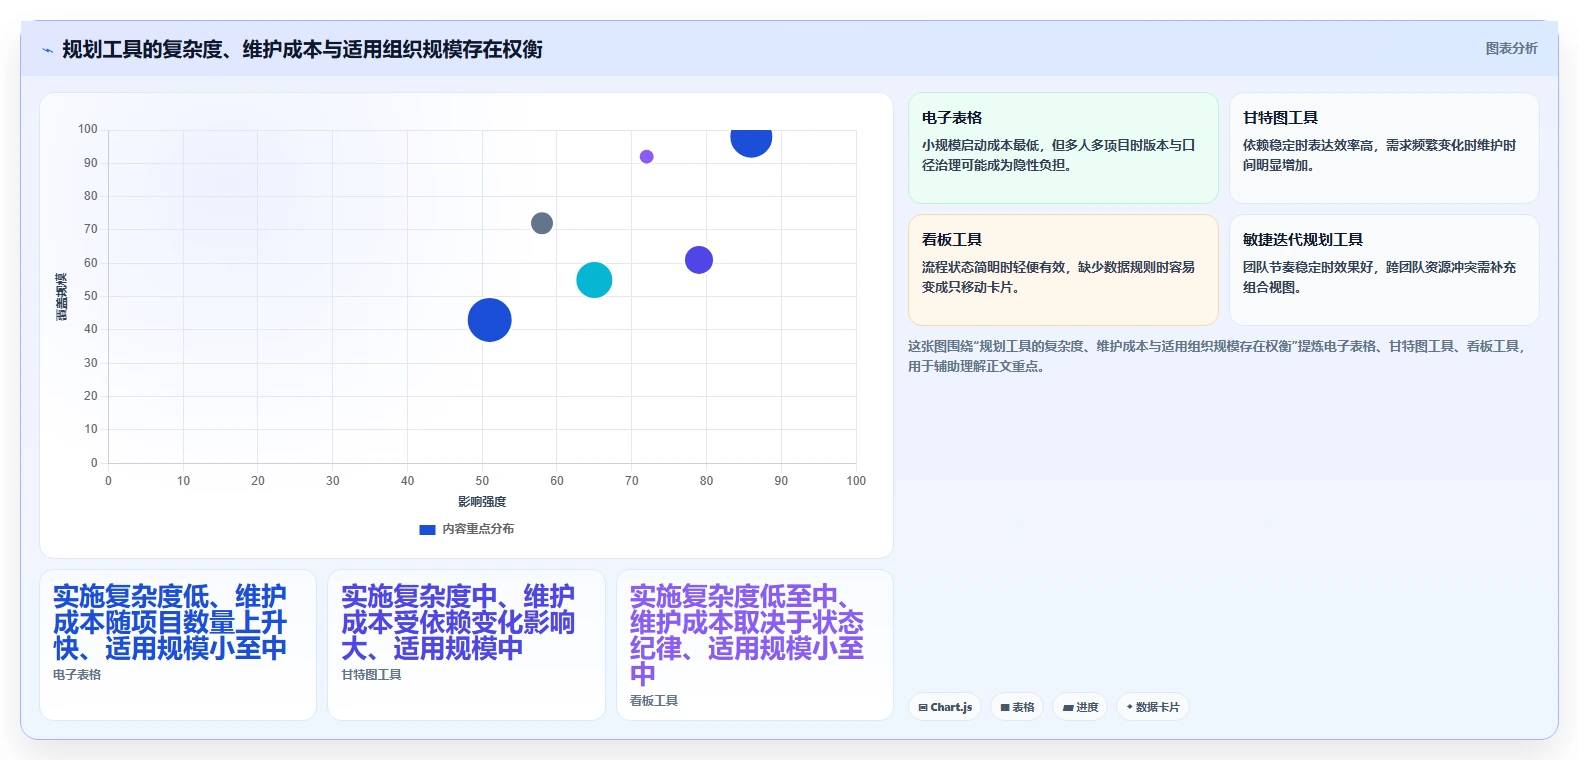Toggle the 内容重点分布 legend swatch
Viewport: 1579px width, 760px height.
pyautogui.click(x=427, y=529)
